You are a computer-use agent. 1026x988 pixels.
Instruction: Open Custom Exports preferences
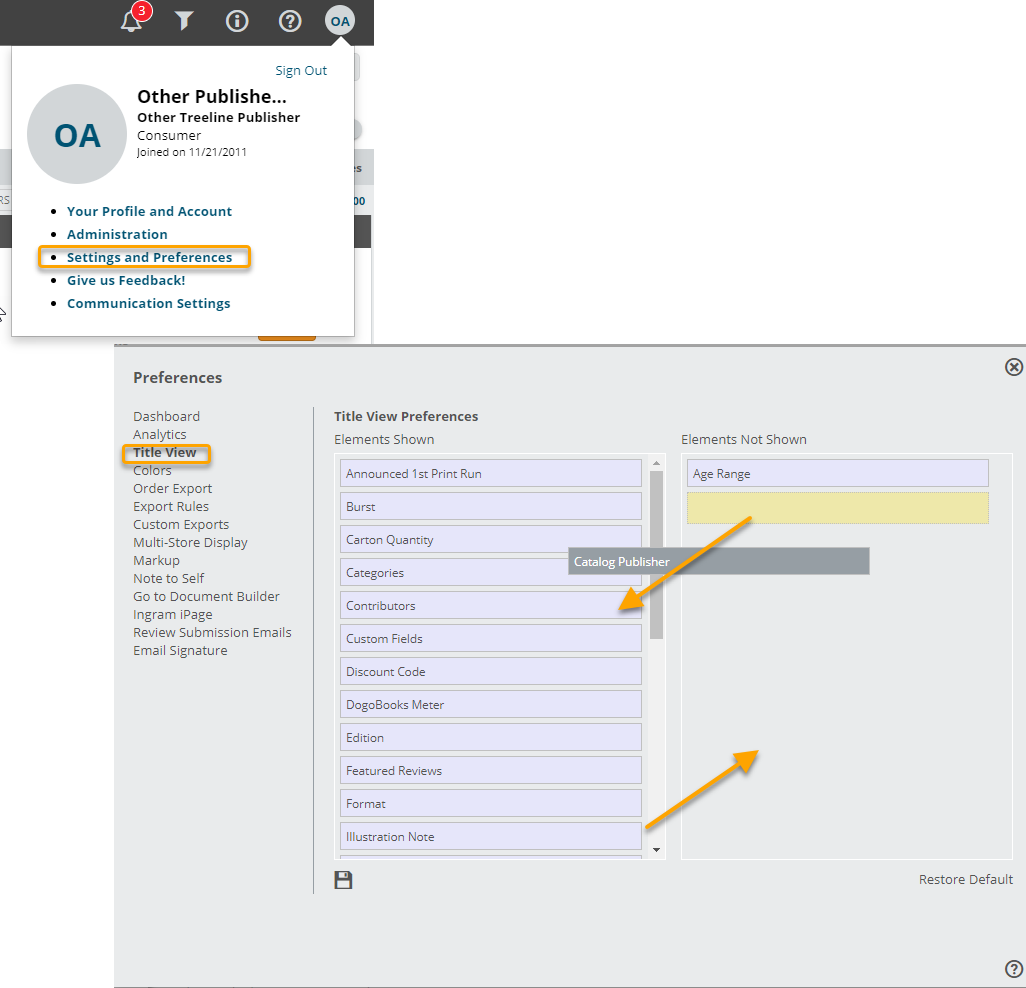[181, 524]
